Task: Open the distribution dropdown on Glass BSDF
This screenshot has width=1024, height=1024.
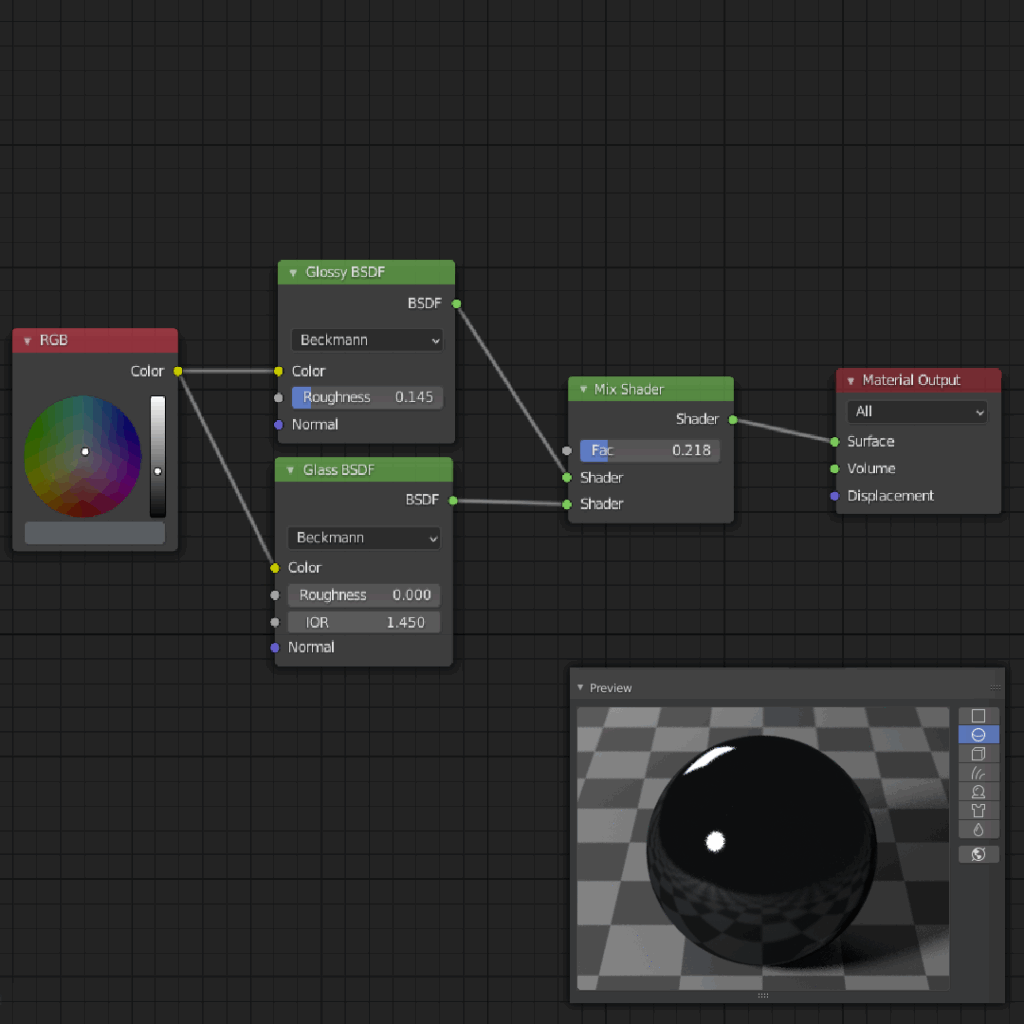Action: [x=364, y=538]
